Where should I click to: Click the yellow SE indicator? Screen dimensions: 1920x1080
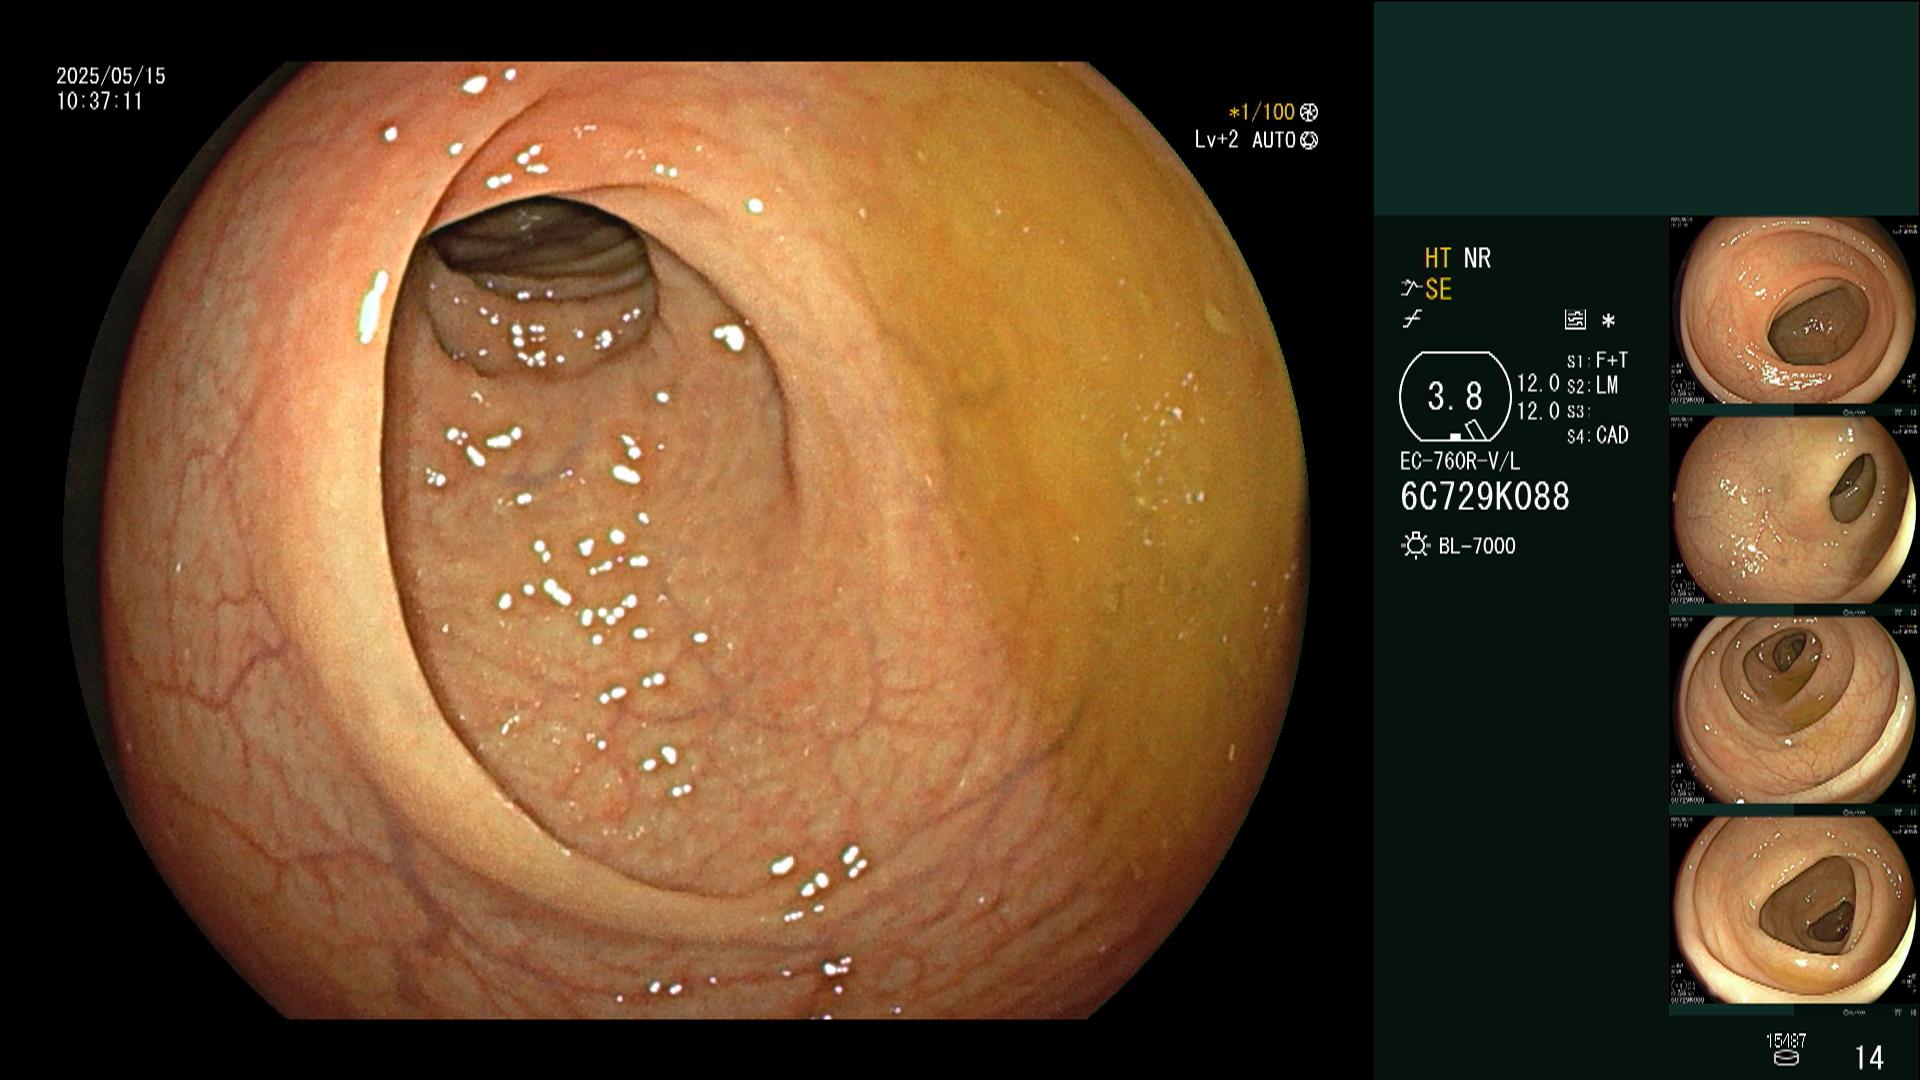point(1438,290)
